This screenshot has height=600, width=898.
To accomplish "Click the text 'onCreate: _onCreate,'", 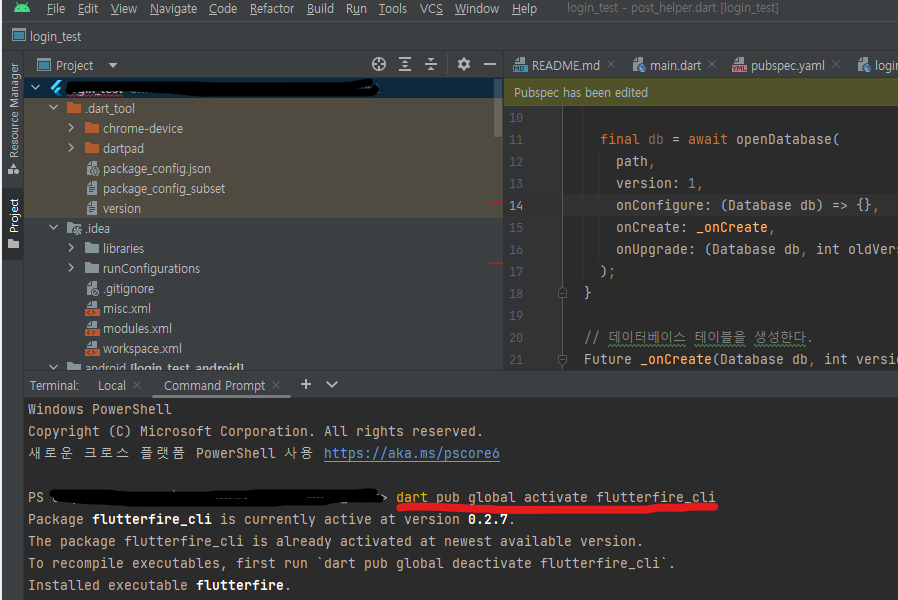I will tap(695, 227).
